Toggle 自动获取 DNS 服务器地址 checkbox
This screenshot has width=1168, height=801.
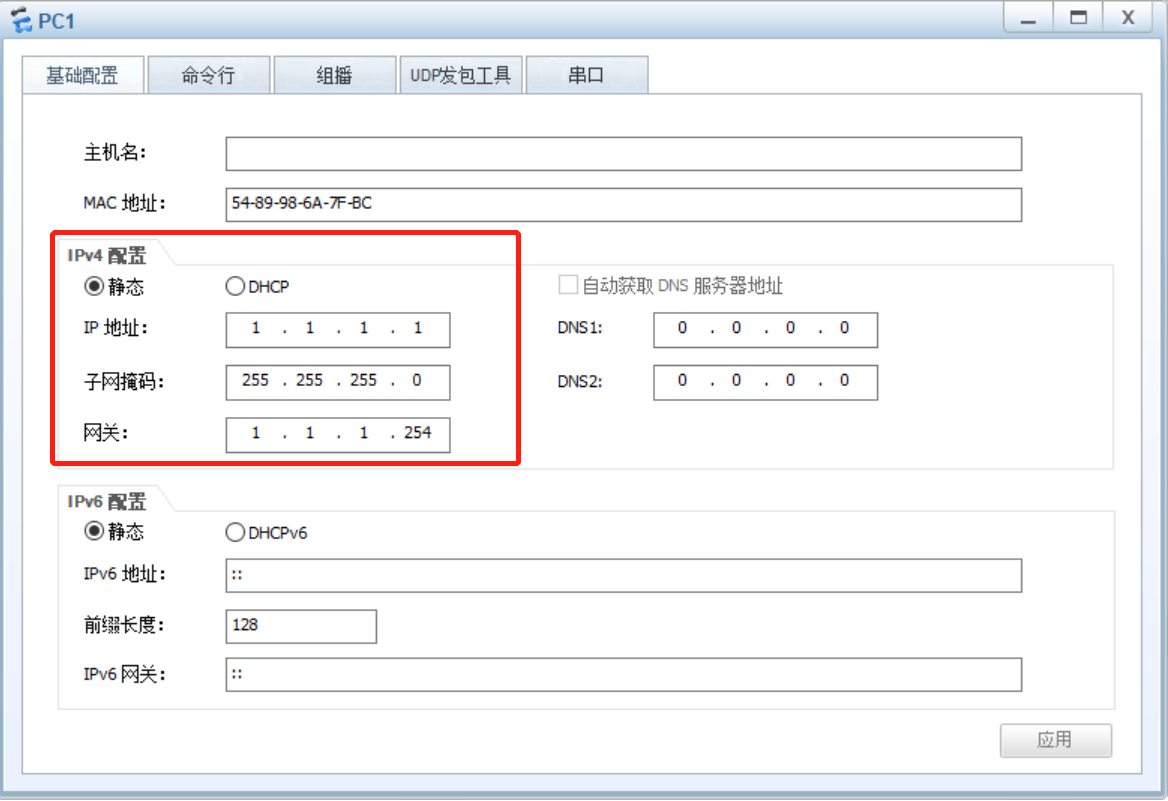coord(568,285)
